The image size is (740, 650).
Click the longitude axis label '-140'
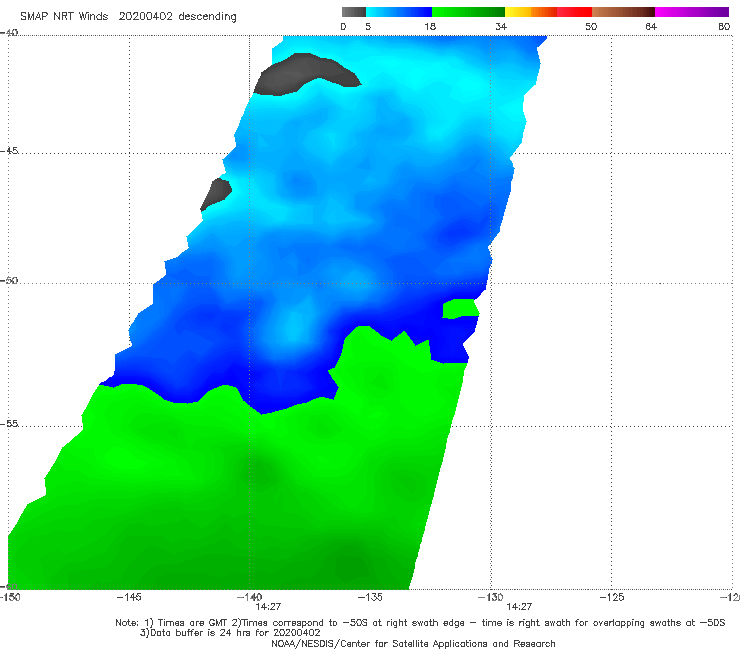tap(249, 597)
